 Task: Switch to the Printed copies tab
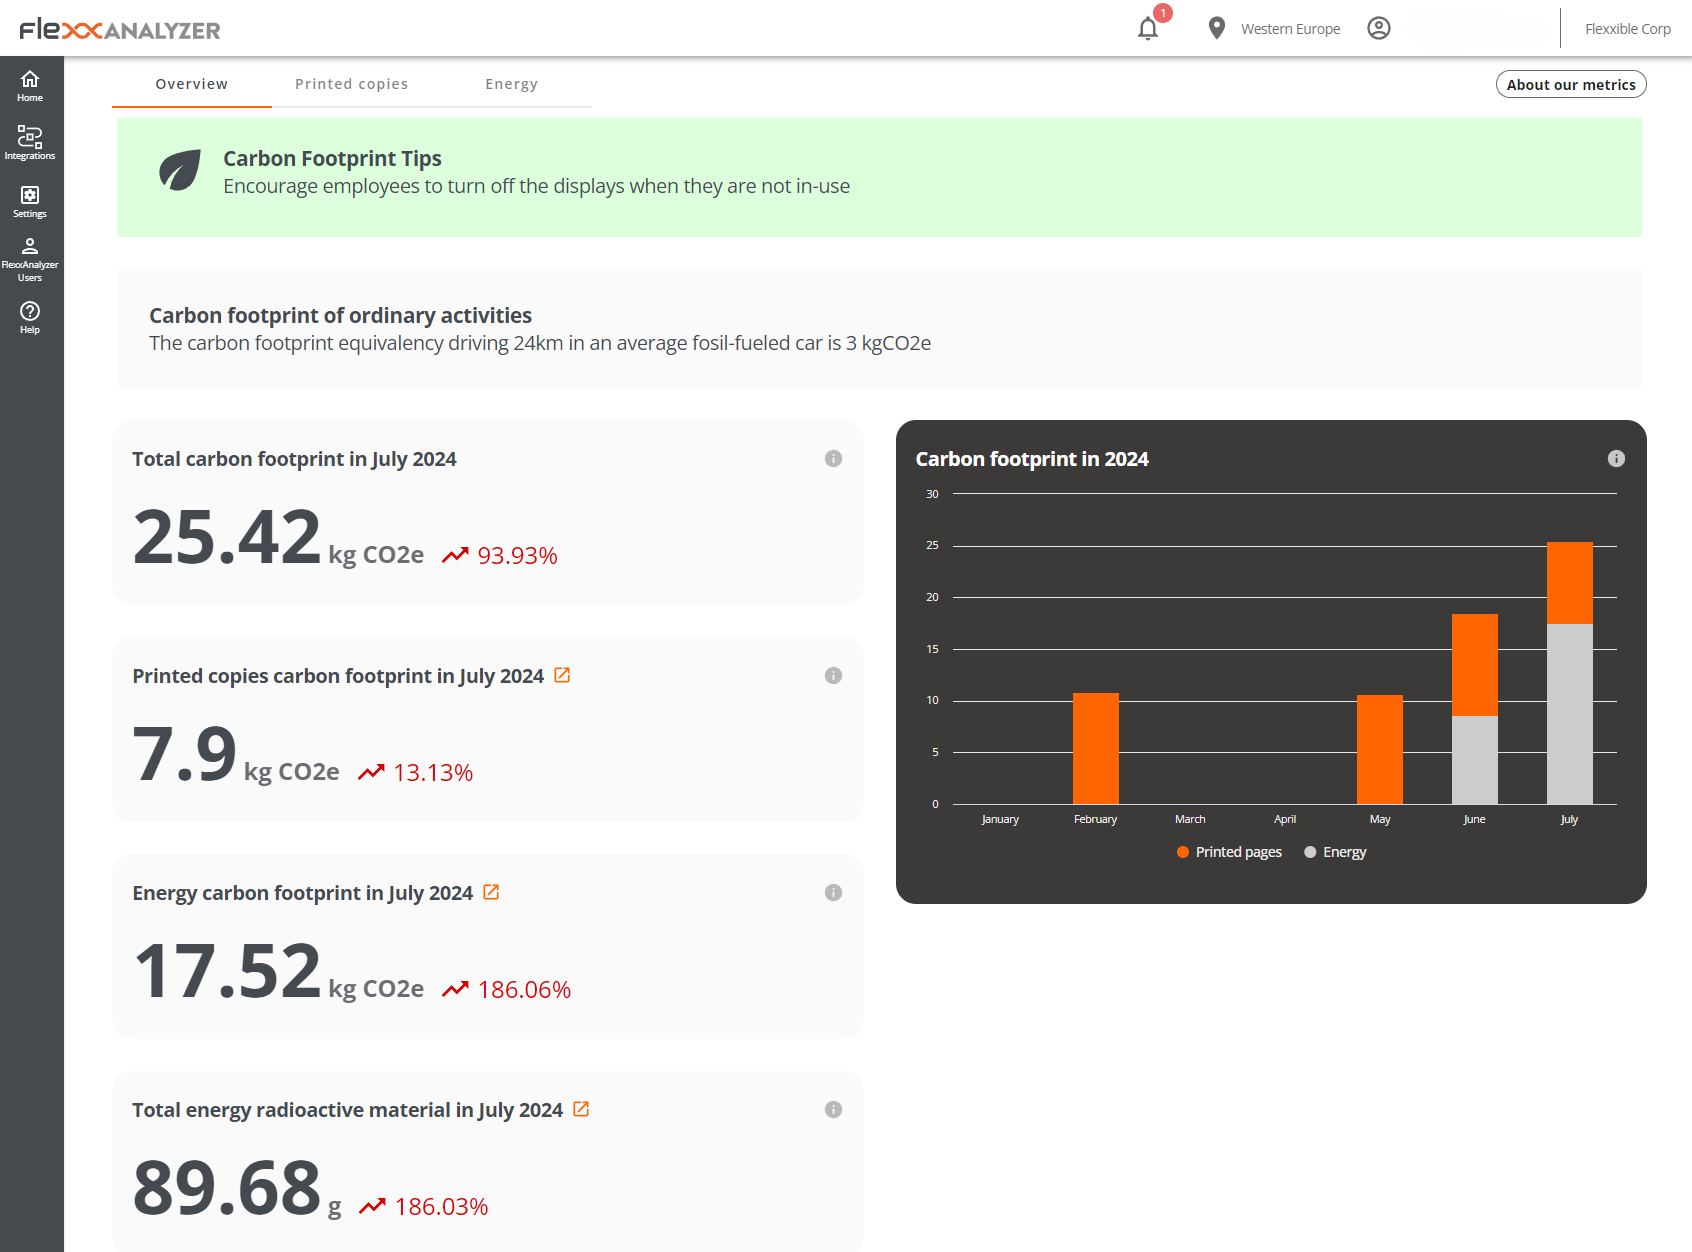351,84
